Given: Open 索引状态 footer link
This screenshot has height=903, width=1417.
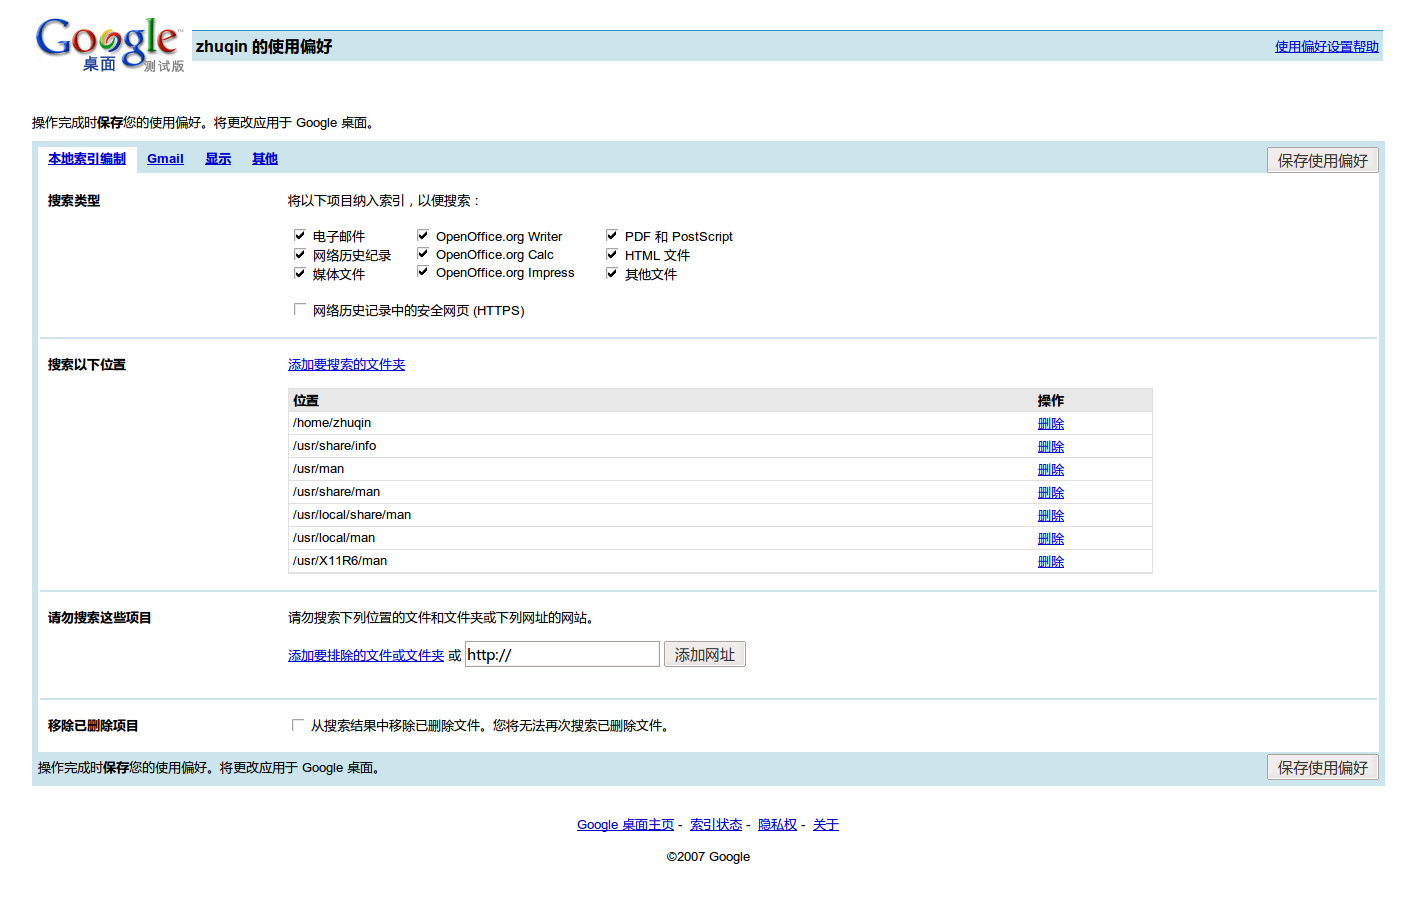Looking at the screenshot, I should coord(716,825).
